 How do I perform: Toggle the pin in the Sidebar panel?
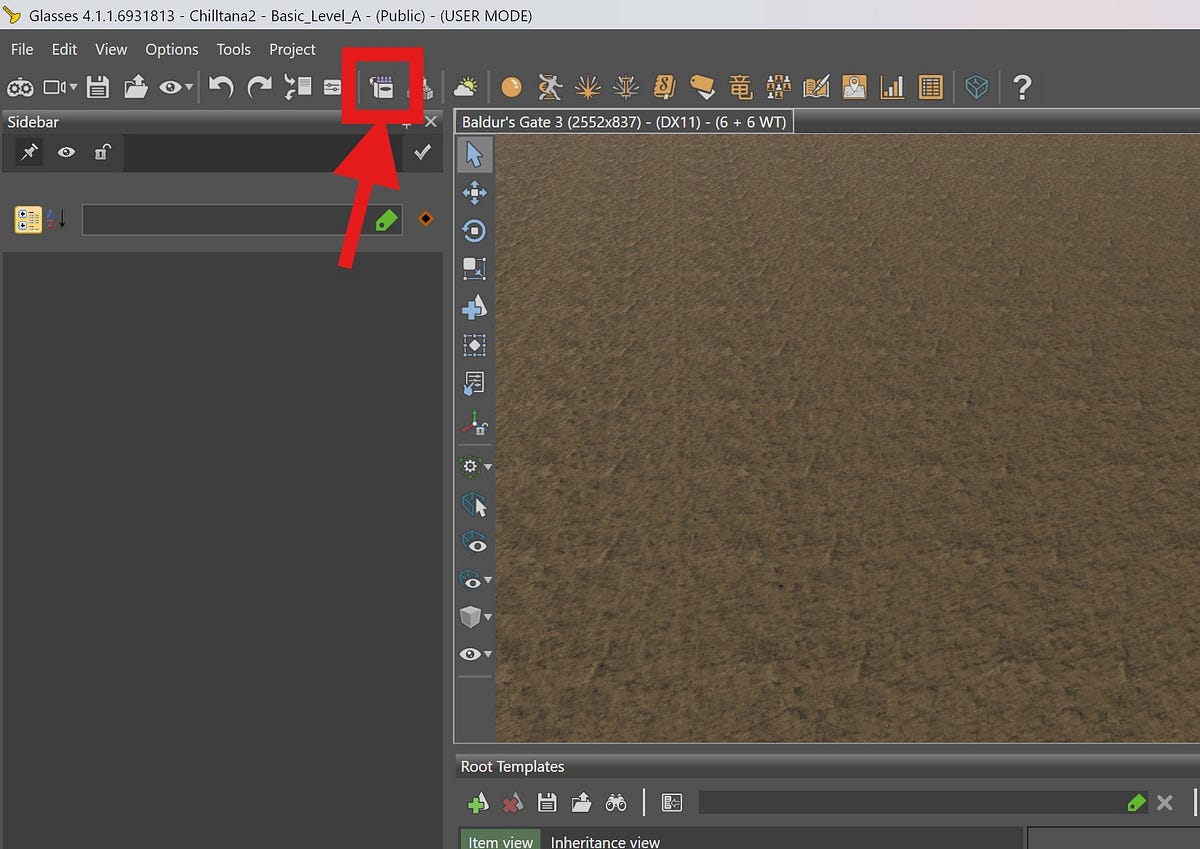click(27, 152)
